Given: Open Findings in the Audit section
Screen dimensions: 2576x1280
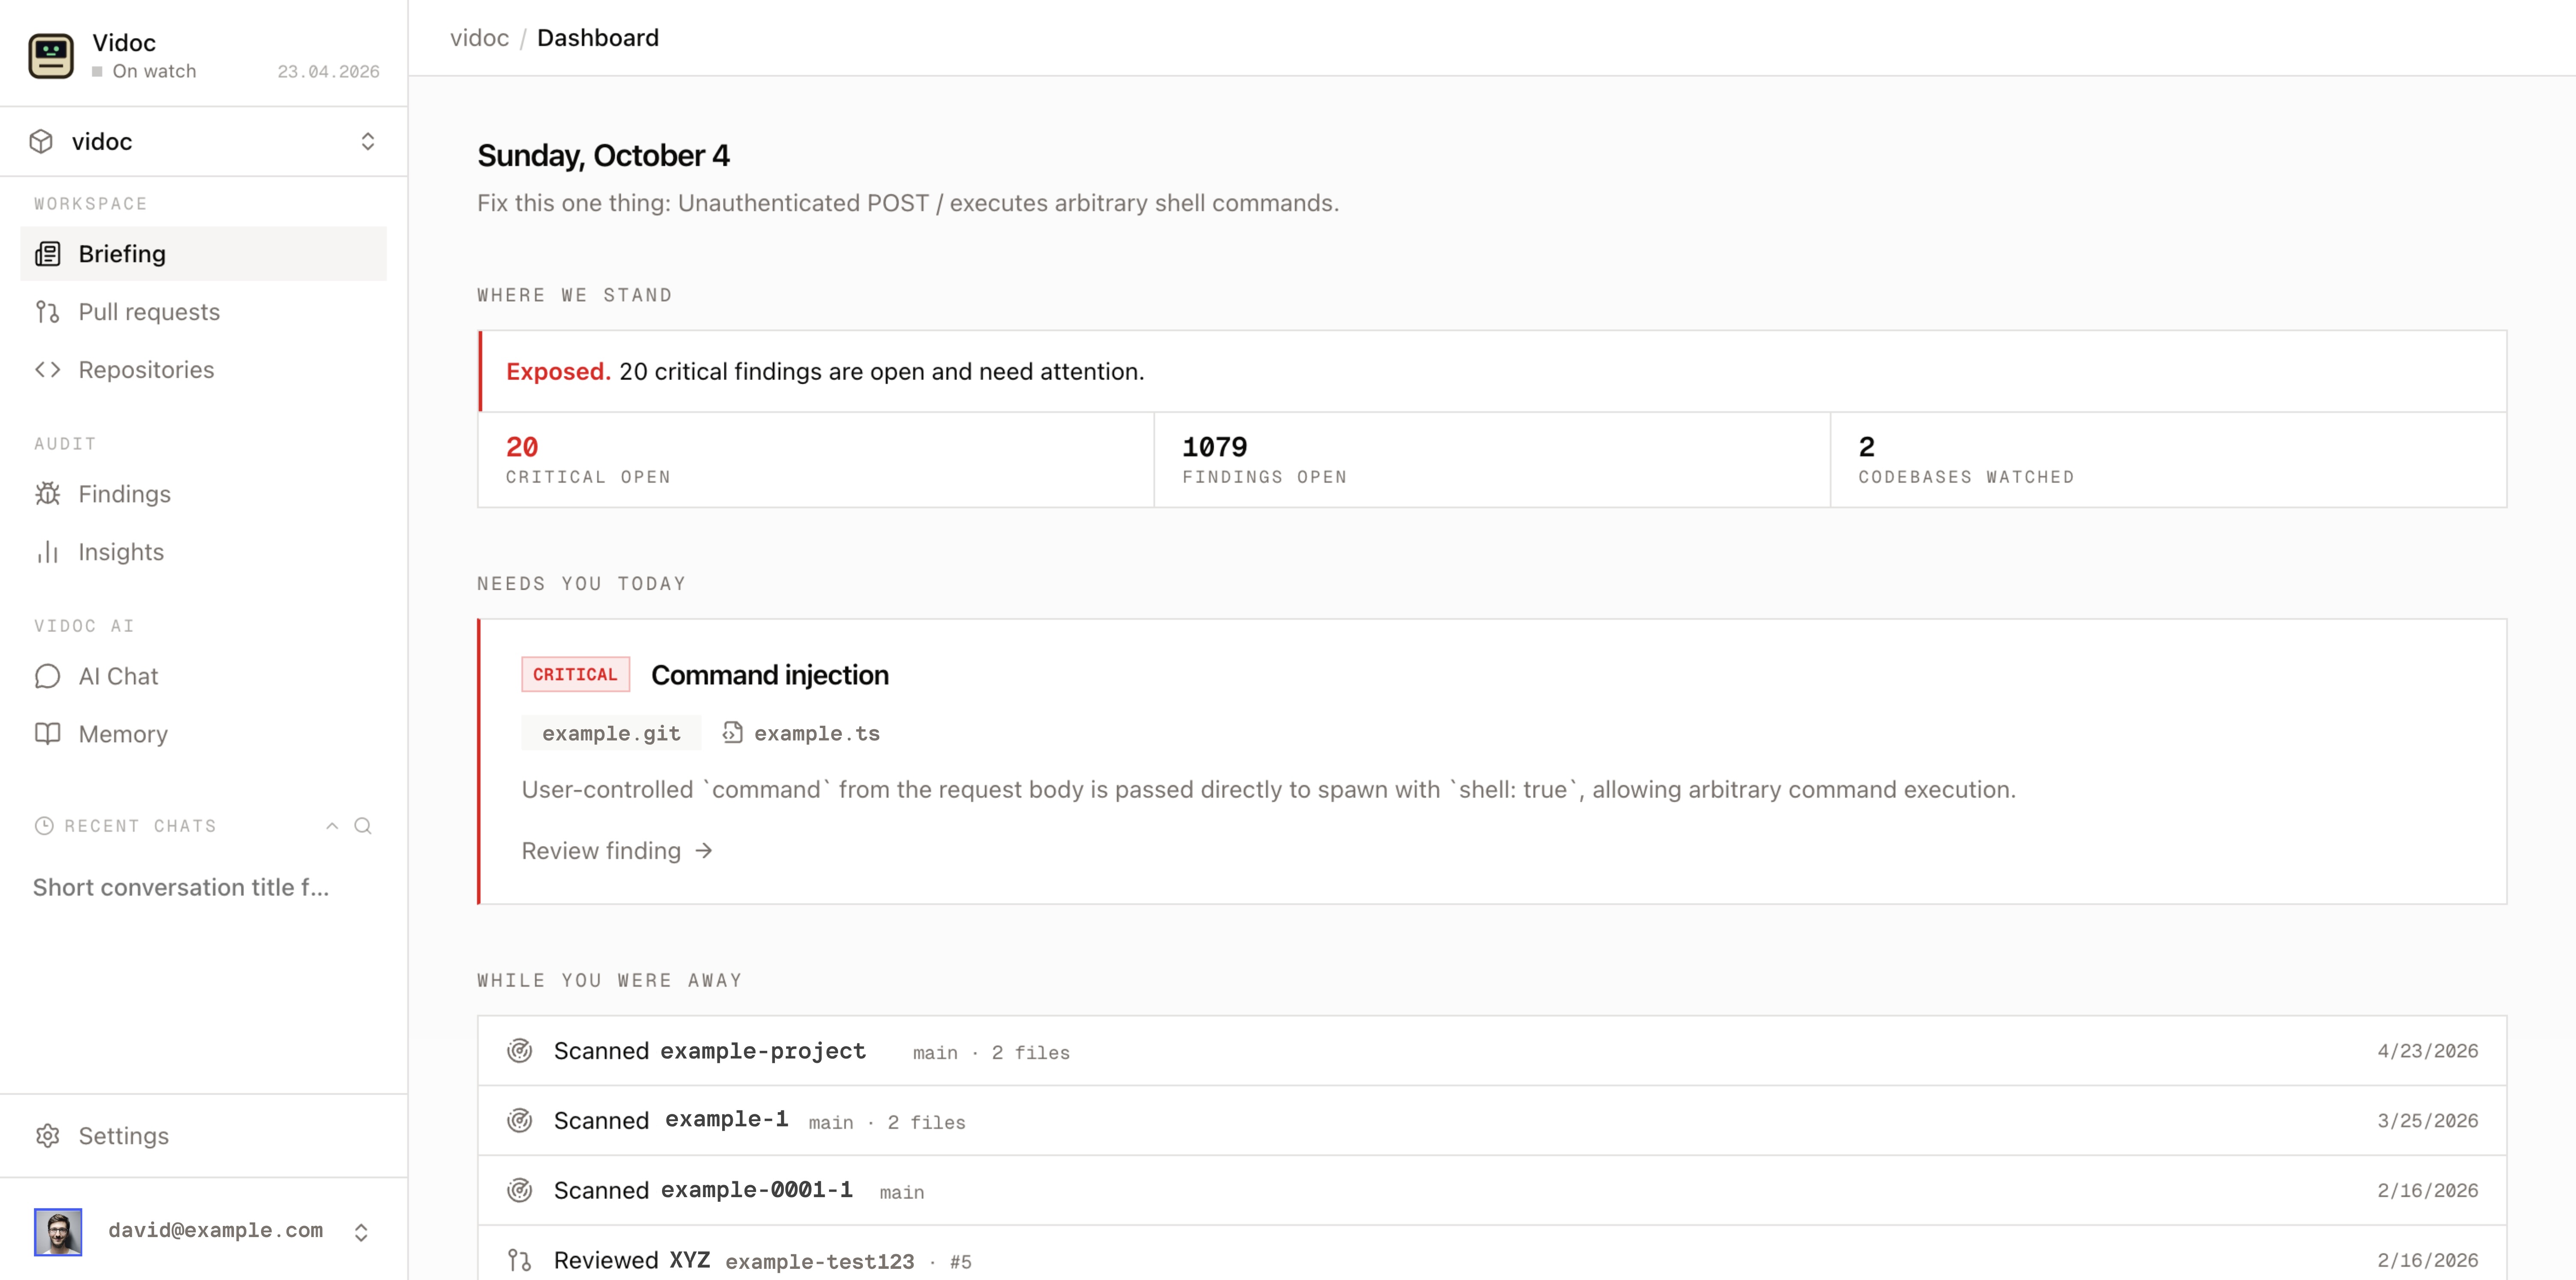Looking at the screenshot, I should [203, 494].
